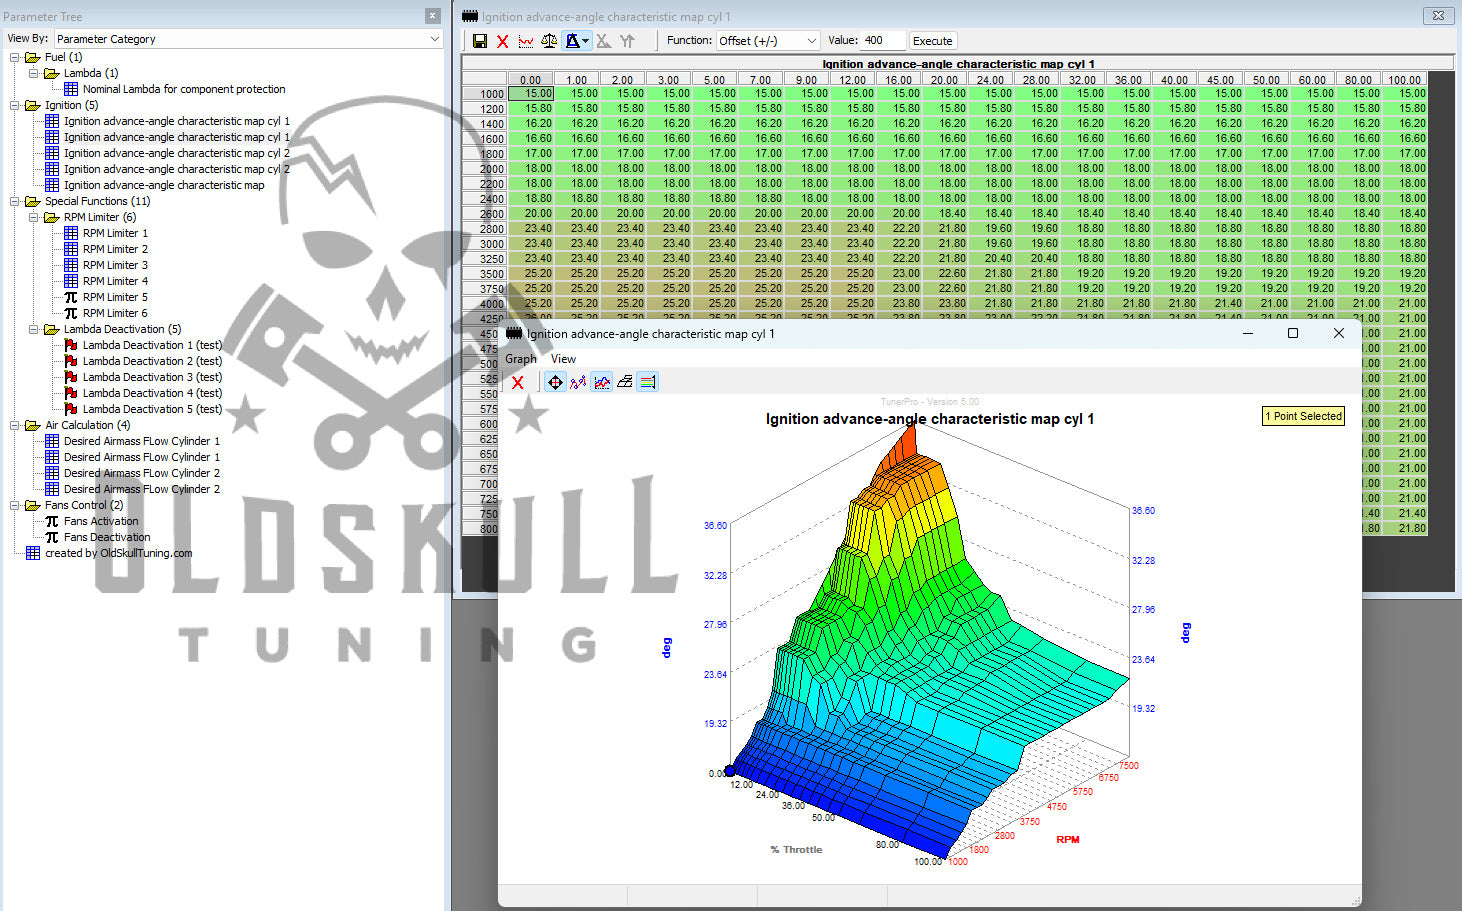
Task: Collapse the Fuel tree node
Action: point(15,57)
